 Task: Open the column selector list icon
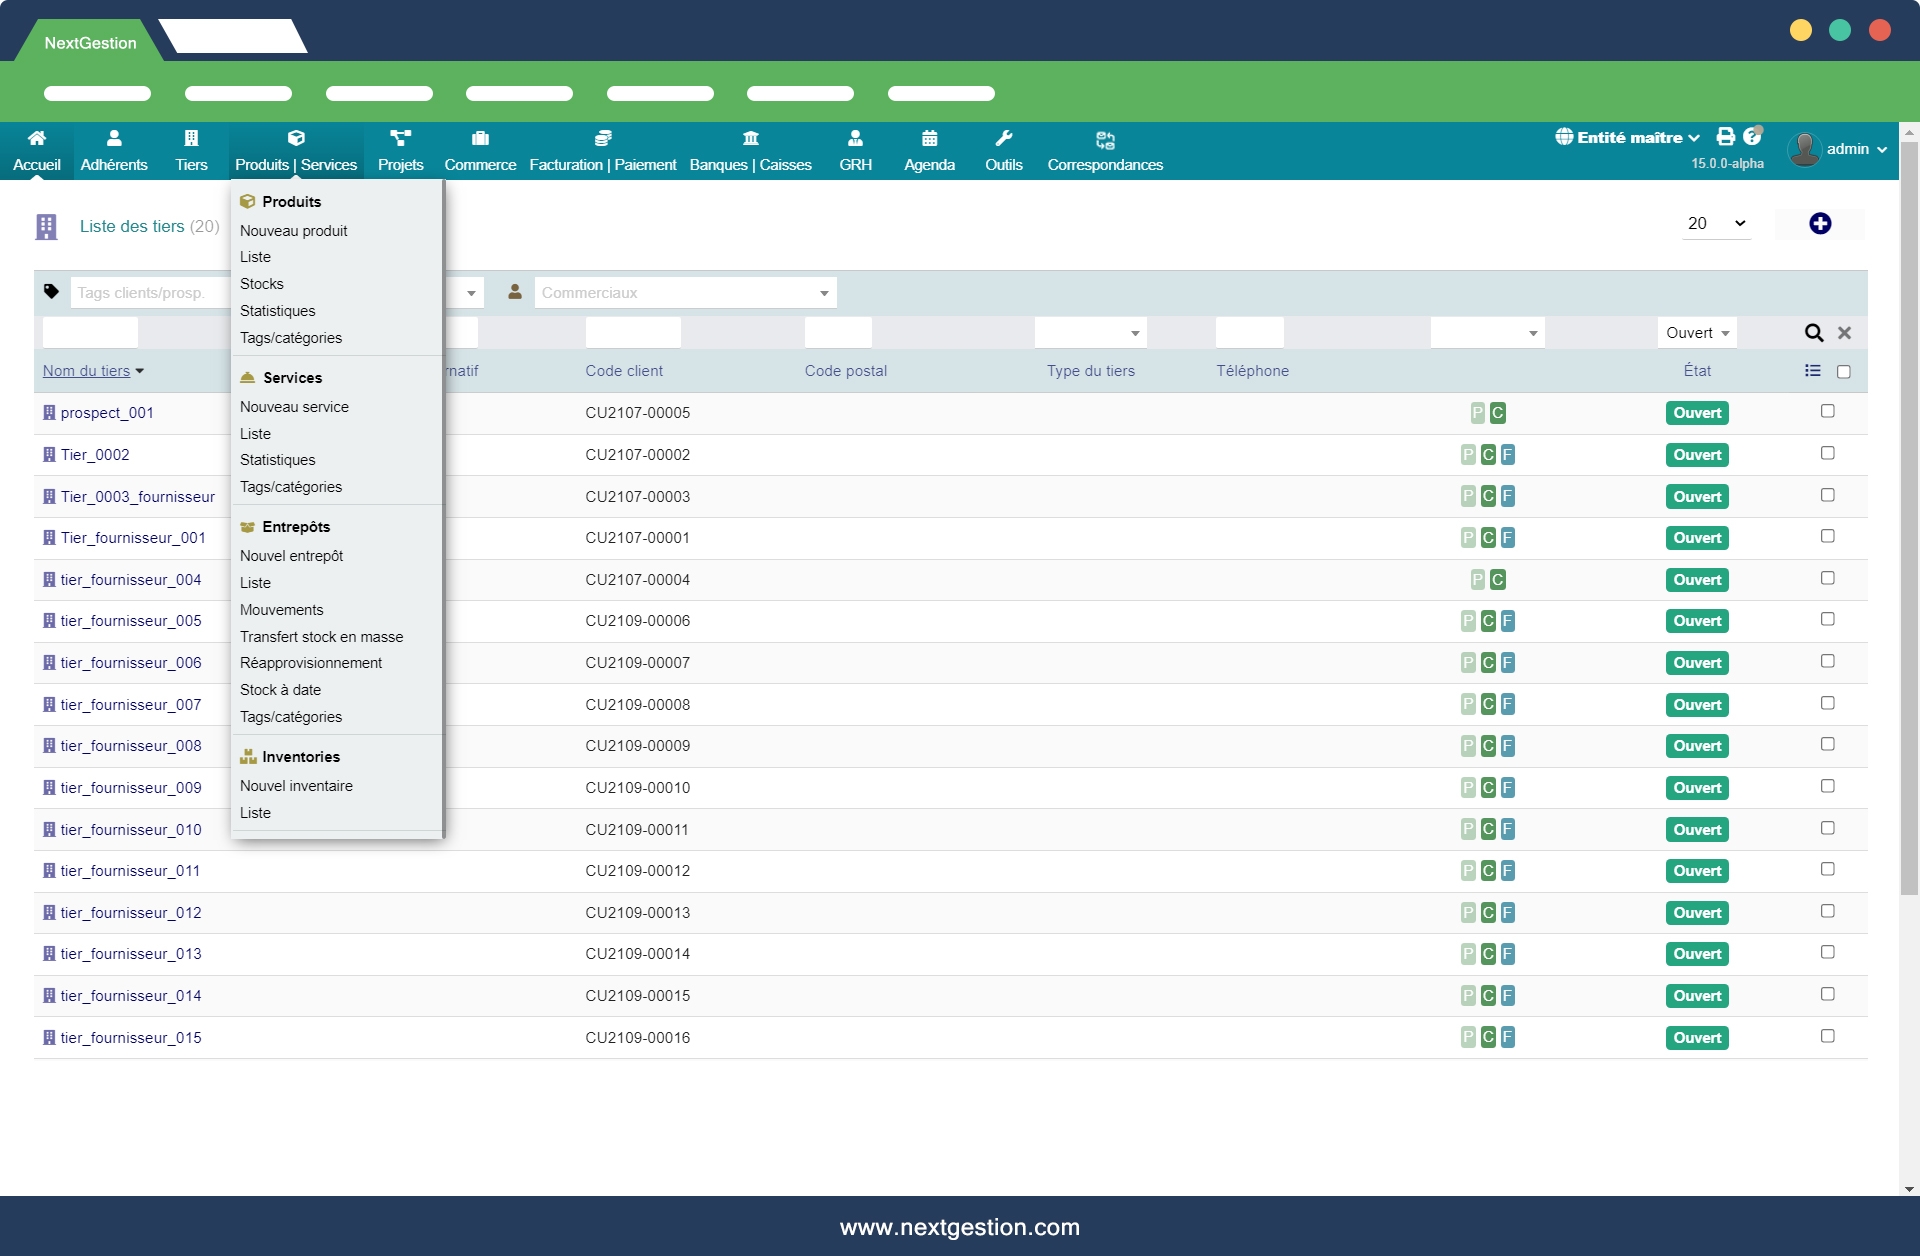pos(1812,371)
